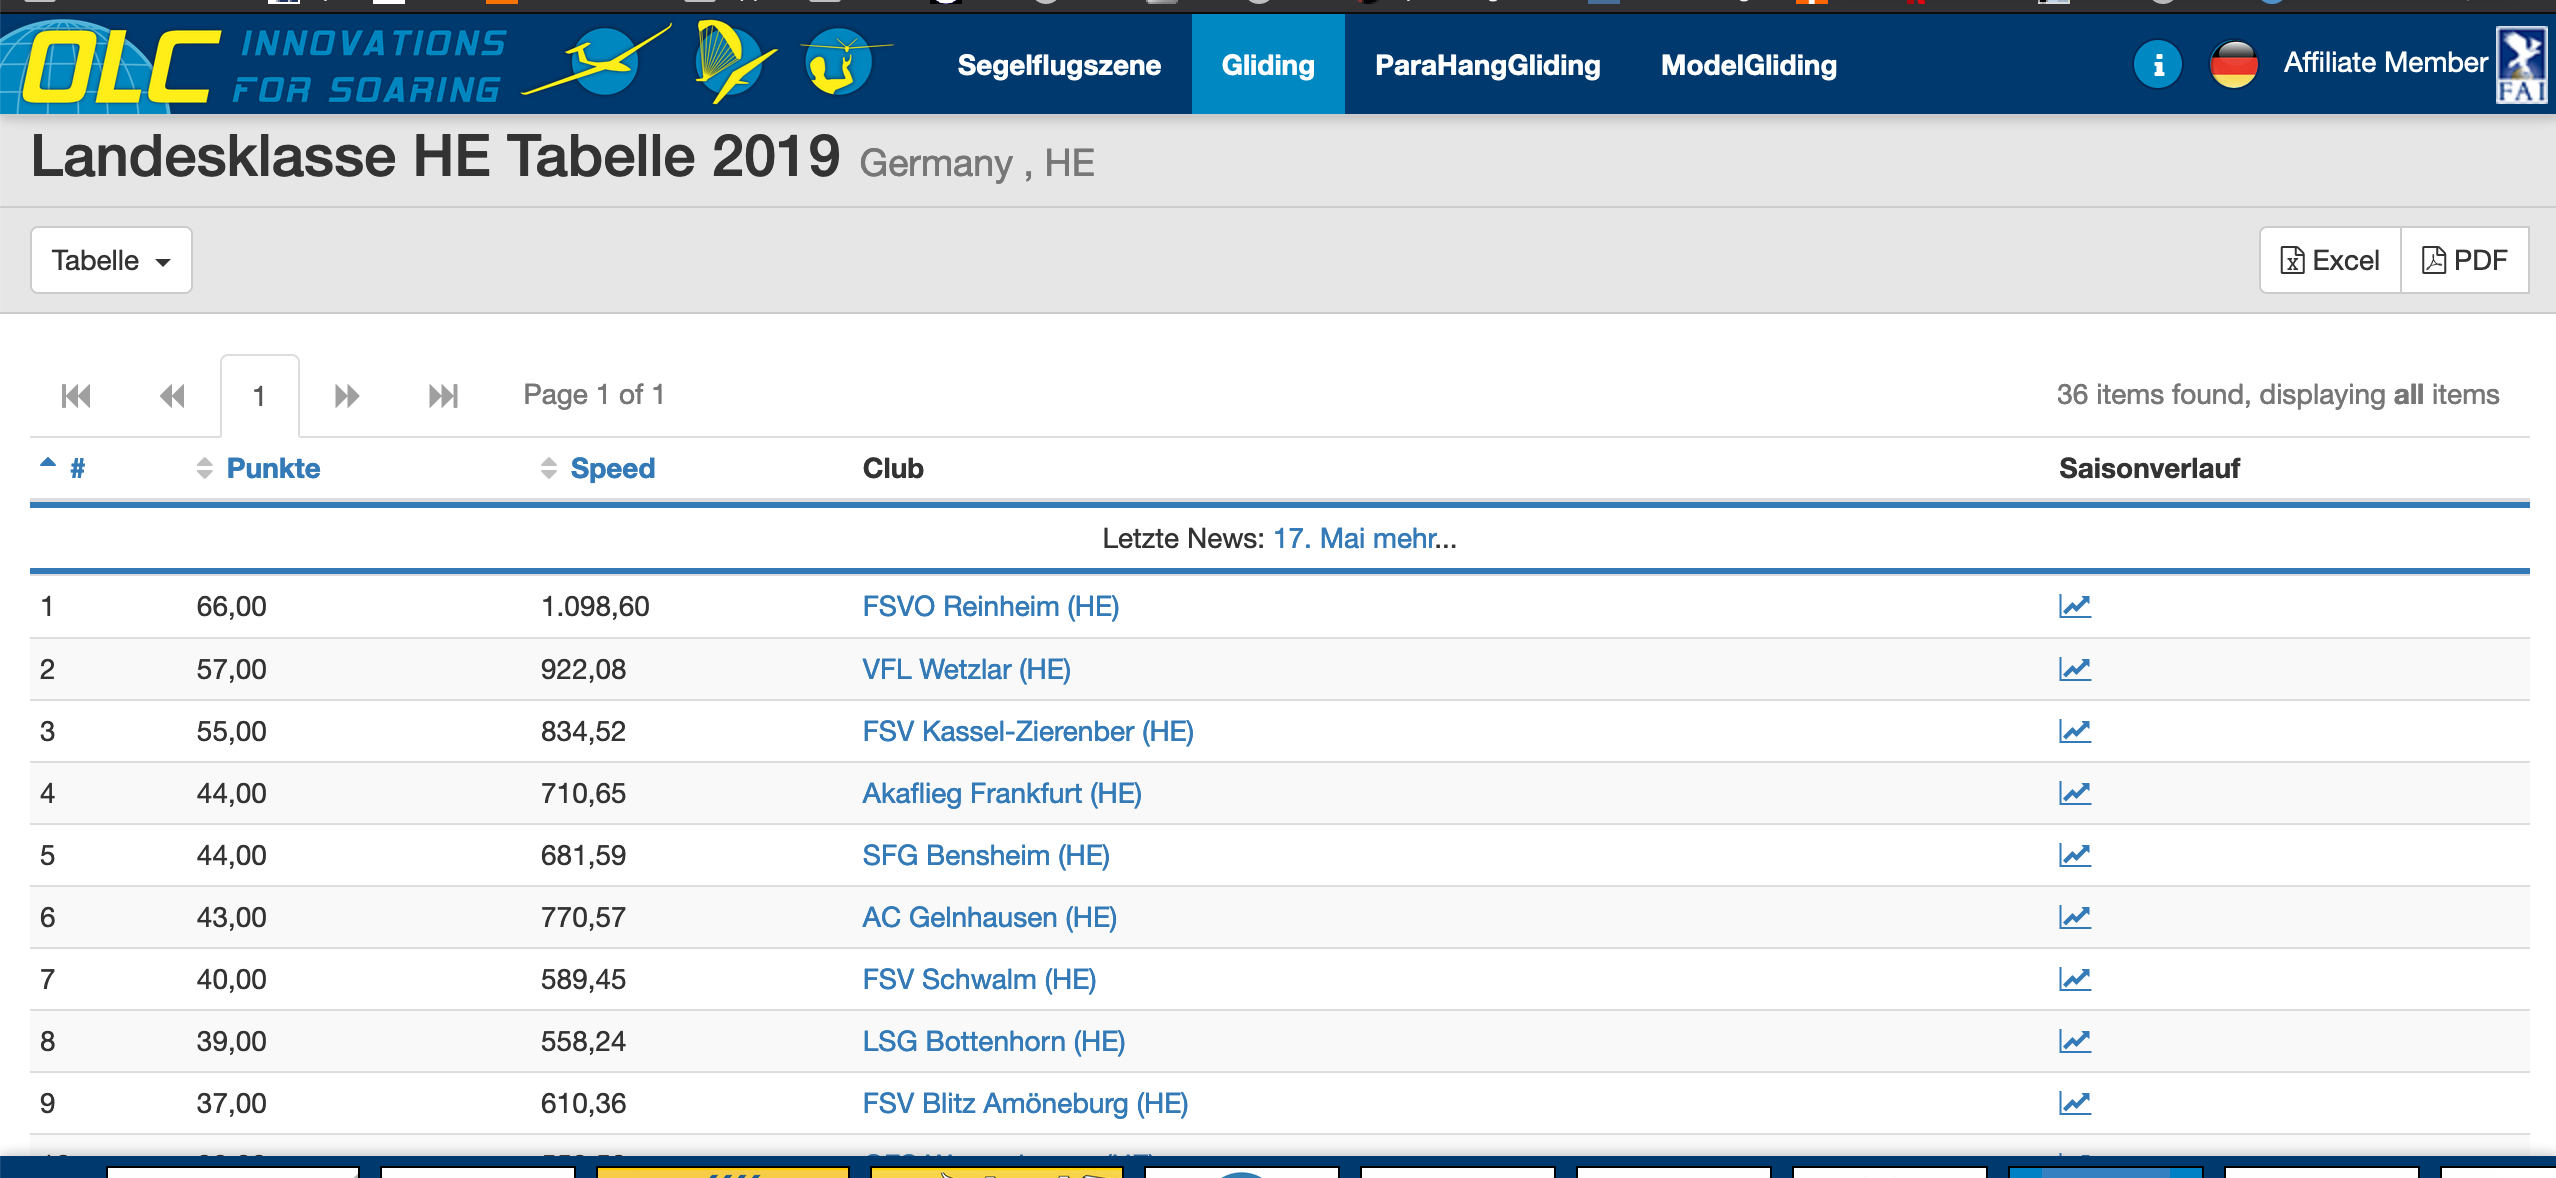Click the FAI logo
Viewport: 2556px width, 1178px height.
2522,65
